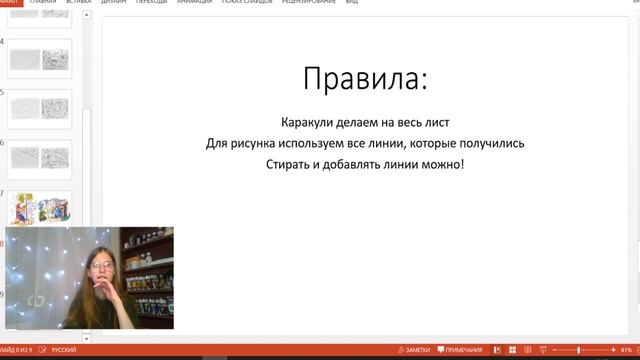This screenshot has width=640, height=360.
Task: Click the webcam video overlay
Action: pyautogui.click(x=89, y=278)
